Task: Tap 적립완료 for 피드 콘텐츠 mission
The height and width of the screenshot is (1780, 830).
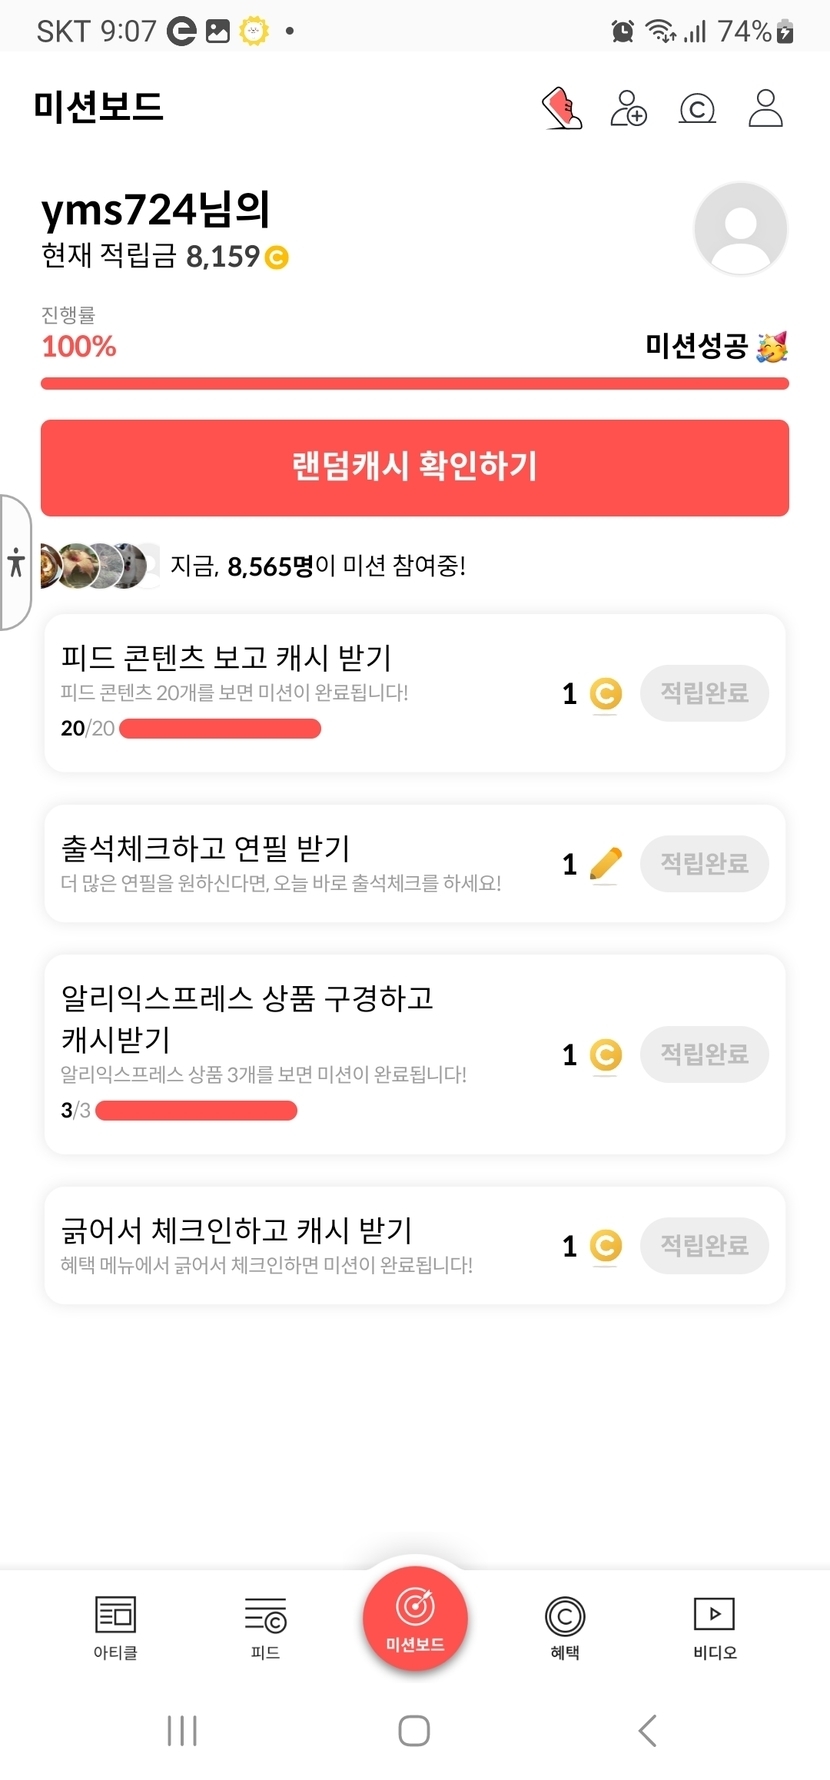Action: click(704, 693)
